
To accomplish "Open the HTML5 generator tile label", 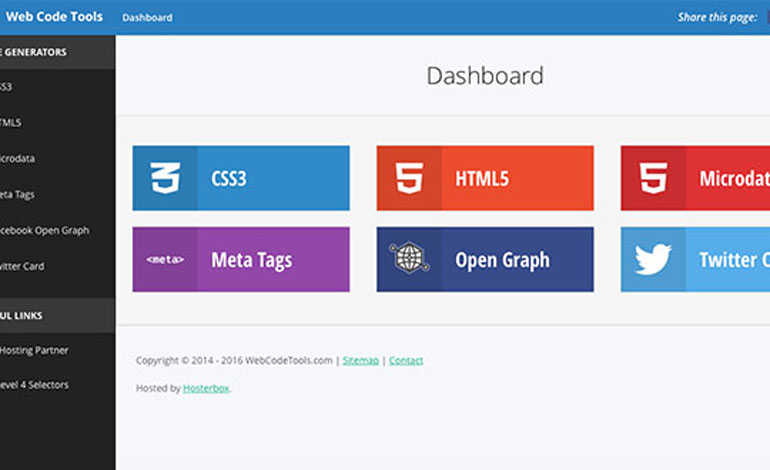I will point(482,178).
